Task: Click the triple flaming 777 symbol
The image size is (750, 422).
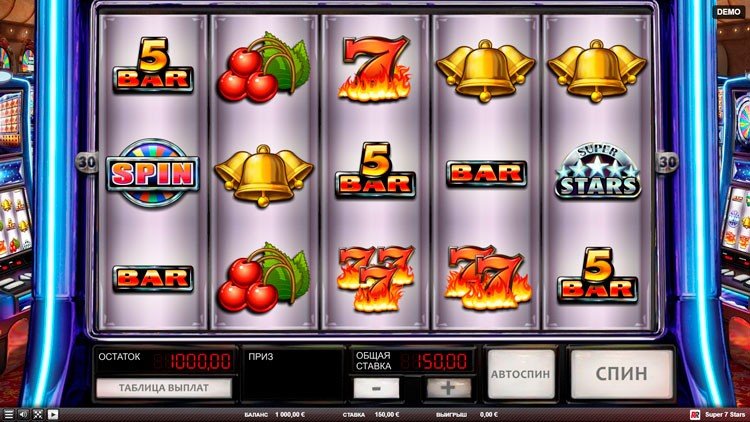Action: click(375, 278)
